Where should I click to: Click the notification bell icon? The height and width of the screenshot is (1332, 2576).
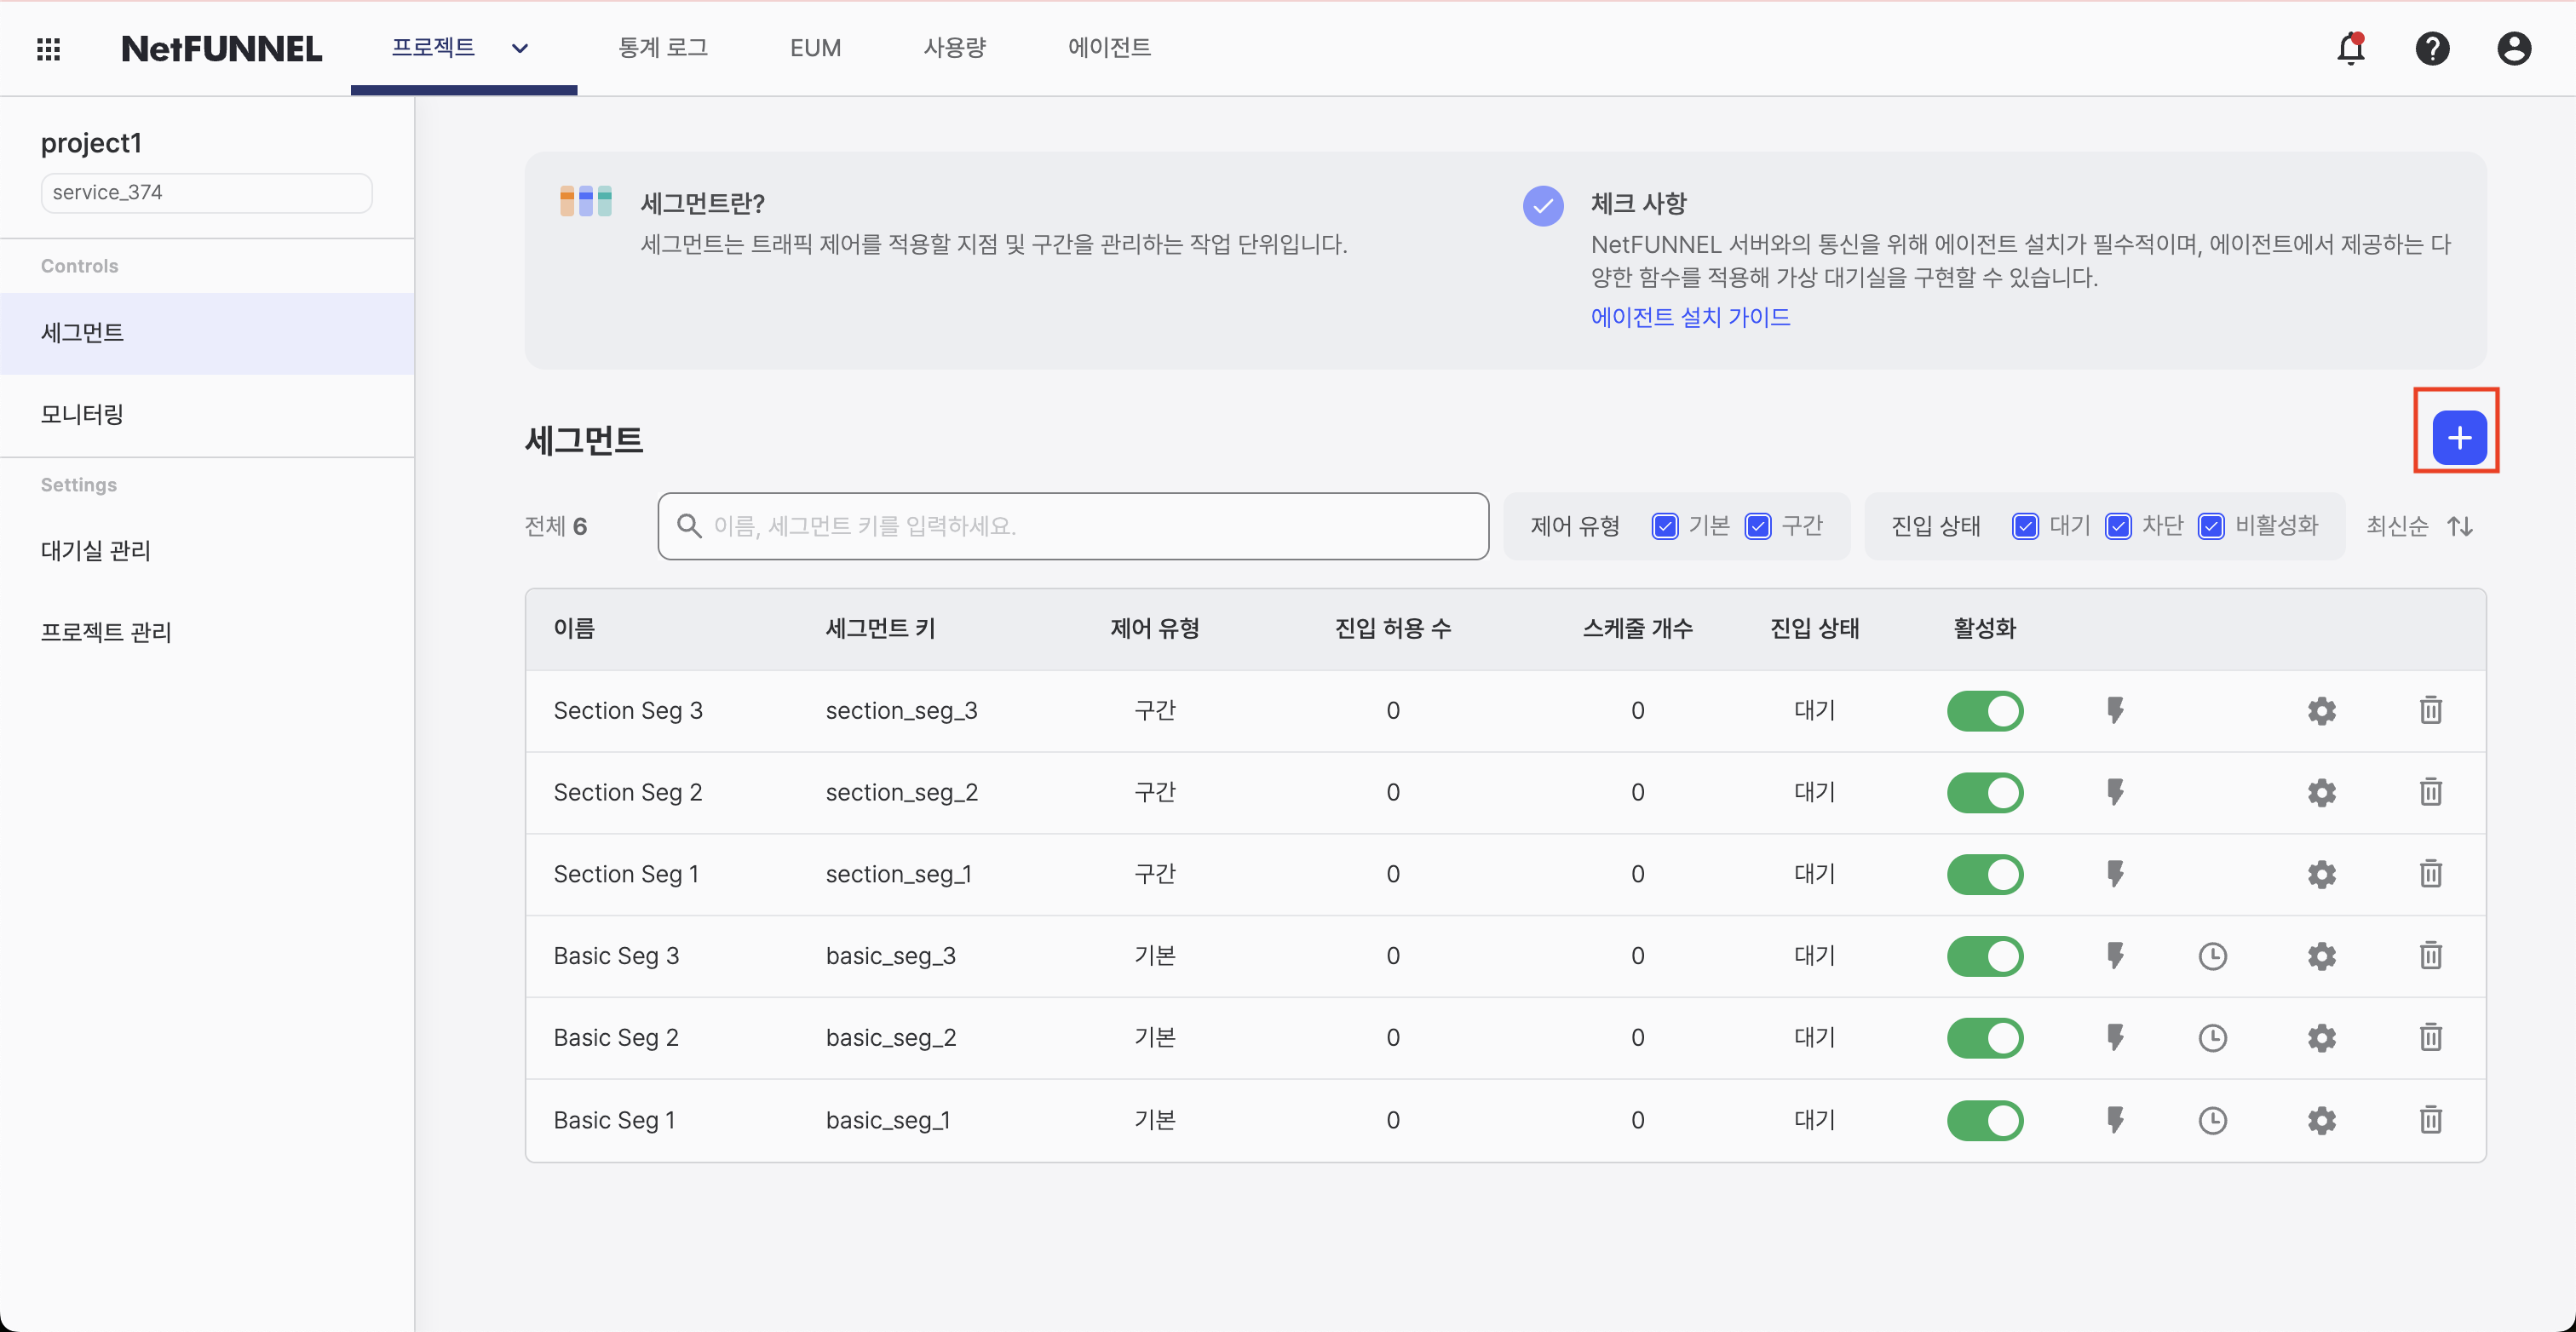(2351, 48)
